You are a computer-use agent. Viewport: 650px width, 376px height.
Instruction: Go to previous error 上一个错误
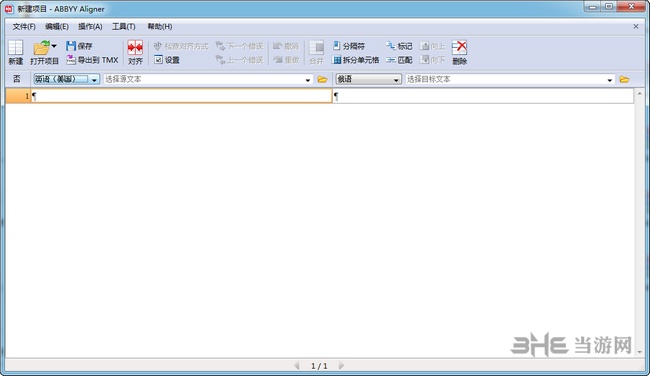(239, 60)
